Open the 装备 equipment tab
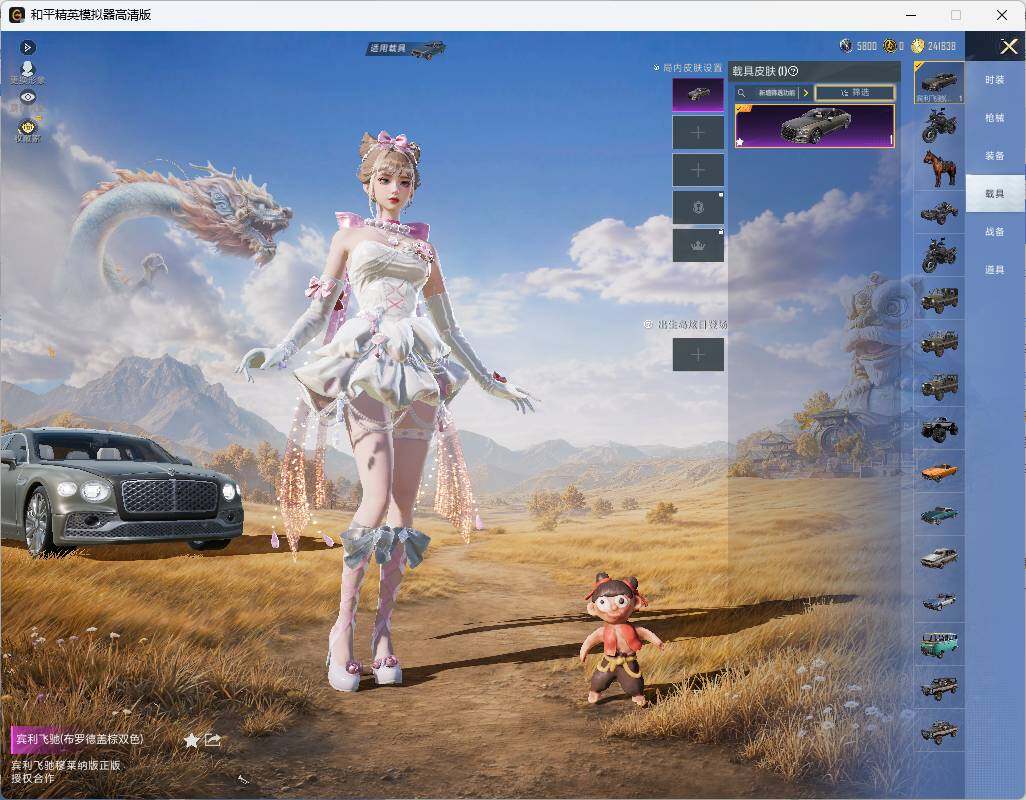This screenshot has width=1026, height=800. coord(995,156)
